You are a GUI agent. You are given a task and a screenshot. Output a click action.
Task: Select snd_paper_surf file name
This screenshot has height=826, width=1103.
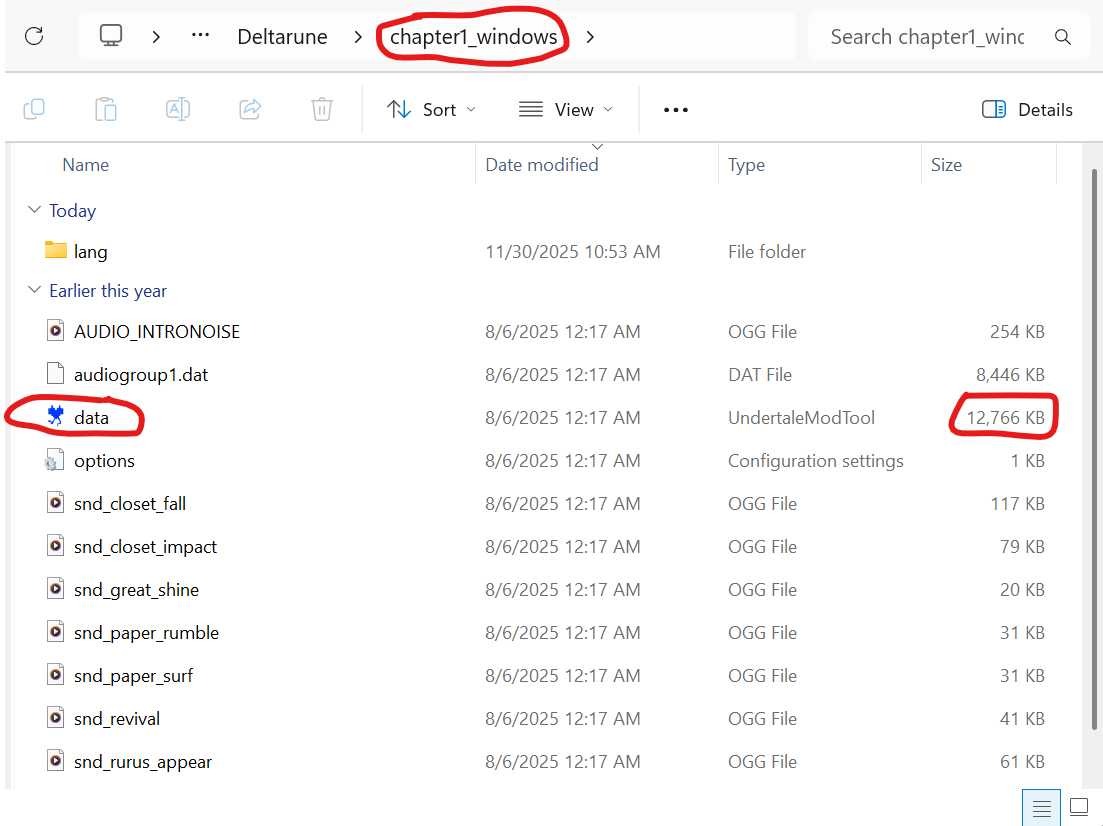134,675
